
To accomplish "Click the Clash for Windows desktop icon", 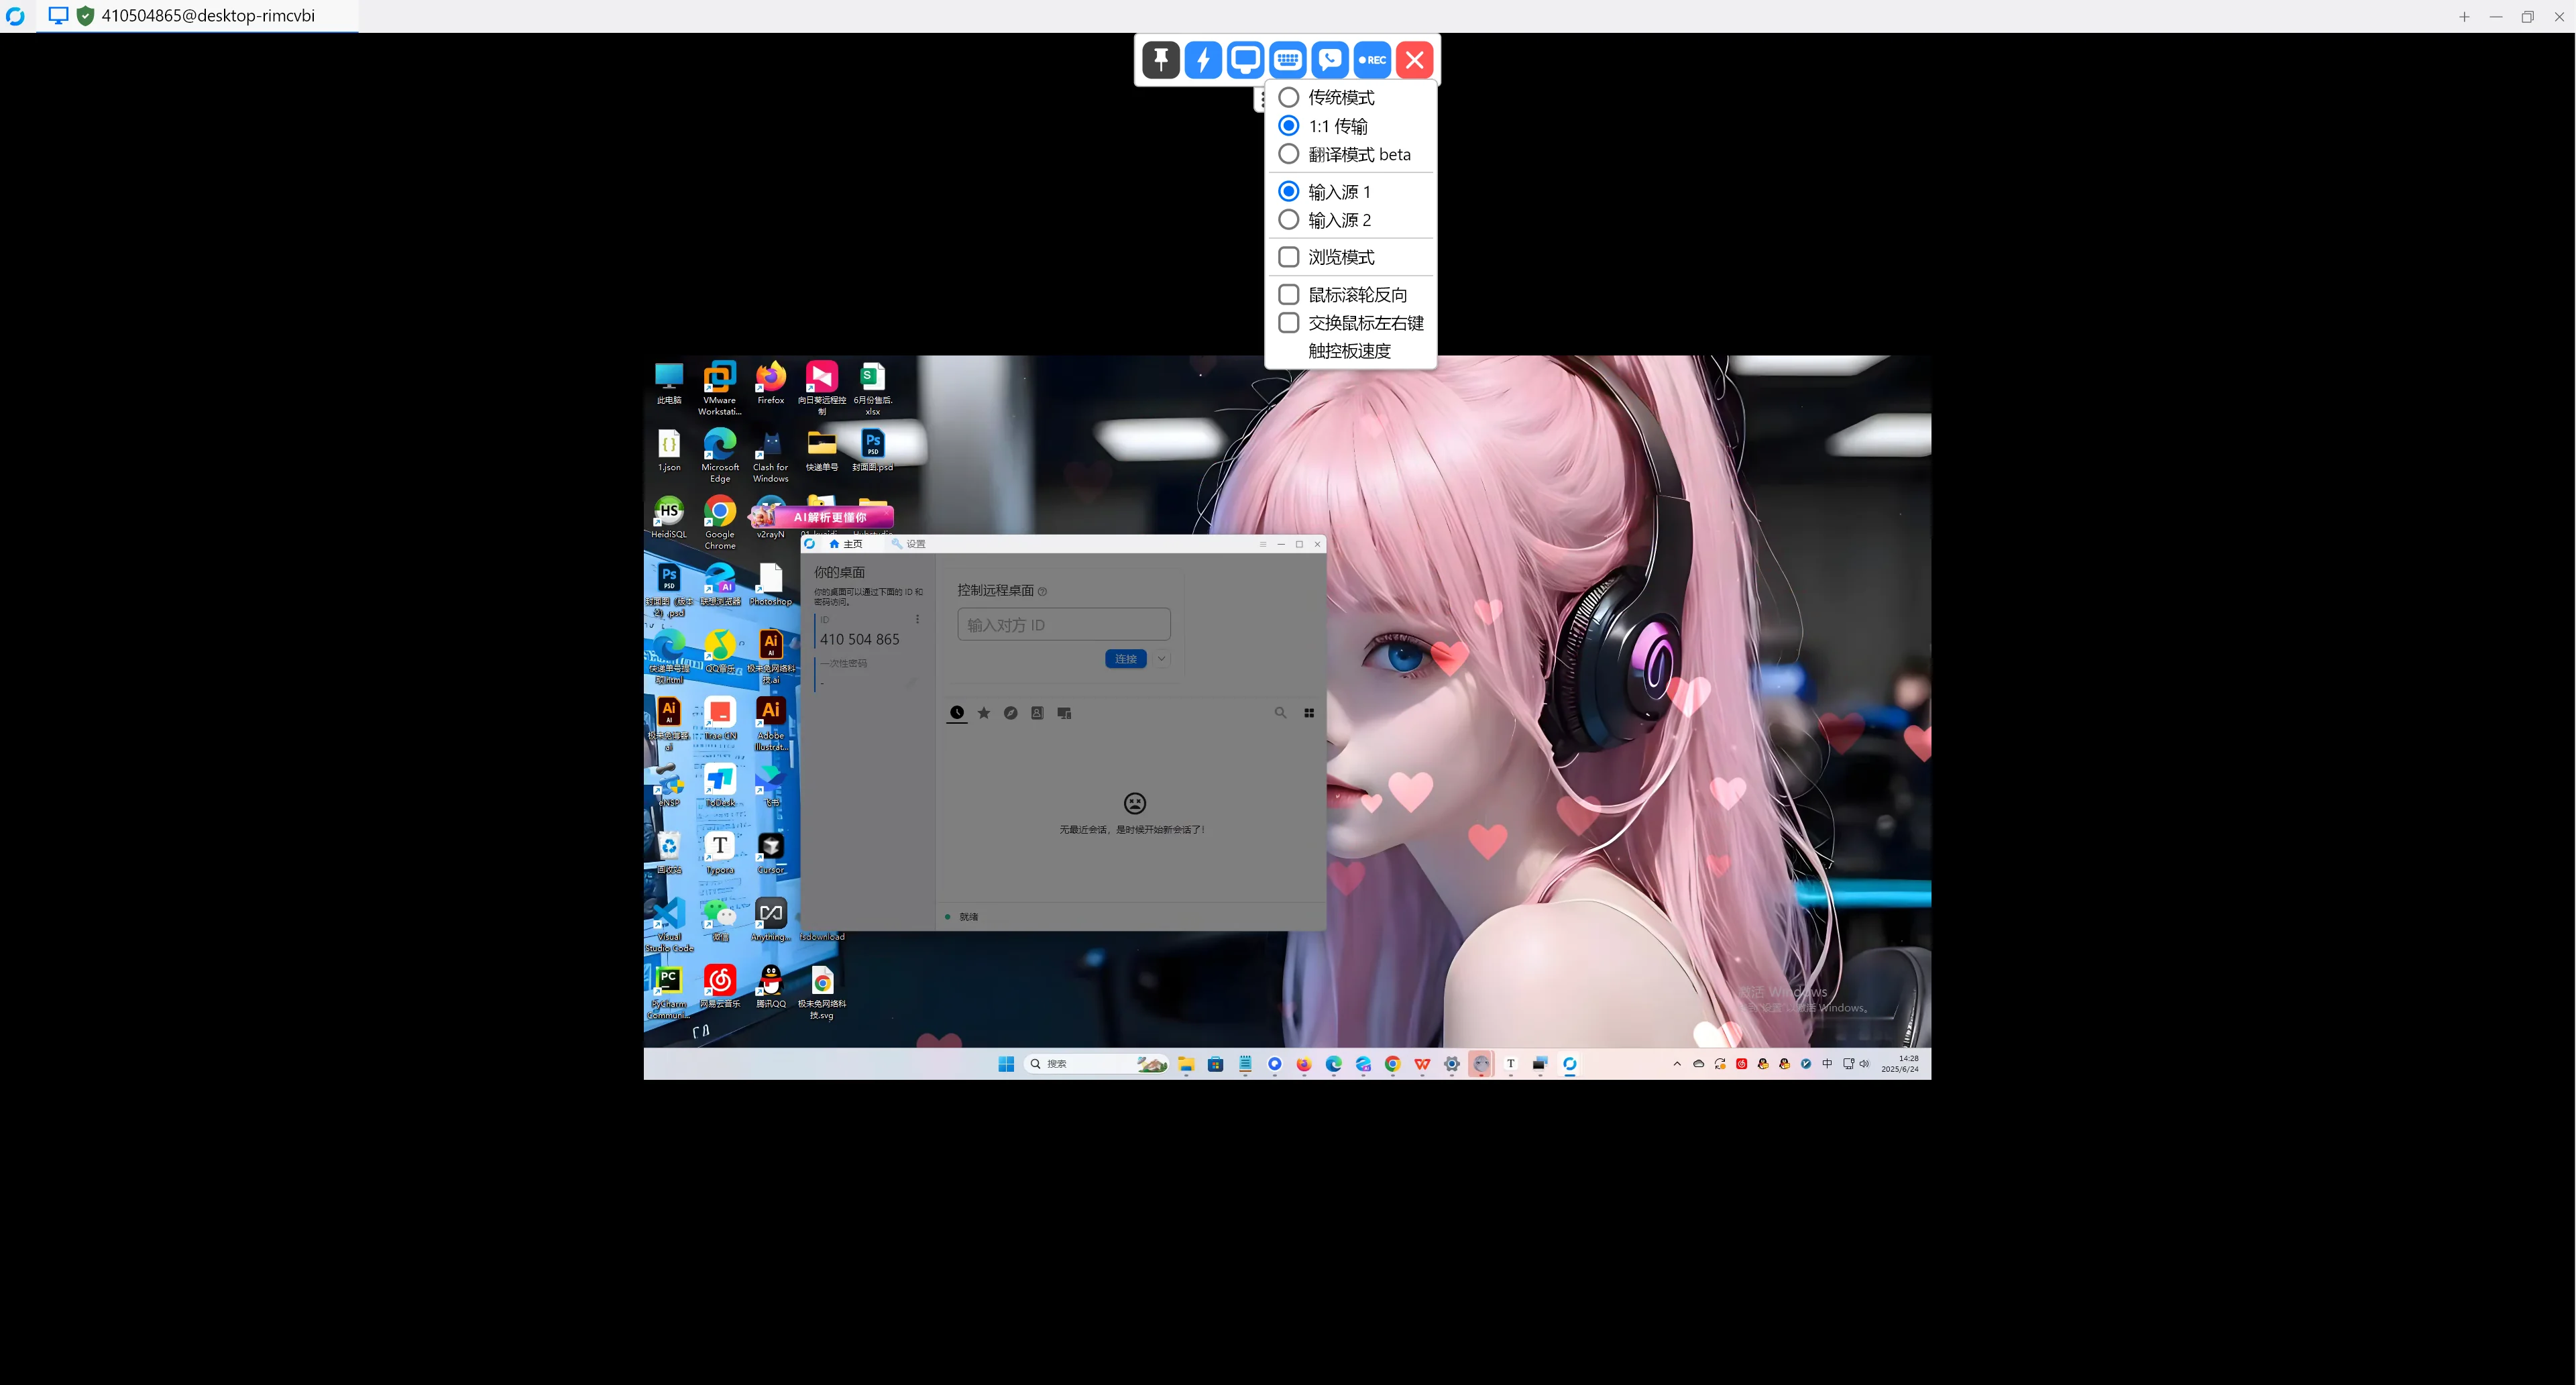I will point(770,456).
